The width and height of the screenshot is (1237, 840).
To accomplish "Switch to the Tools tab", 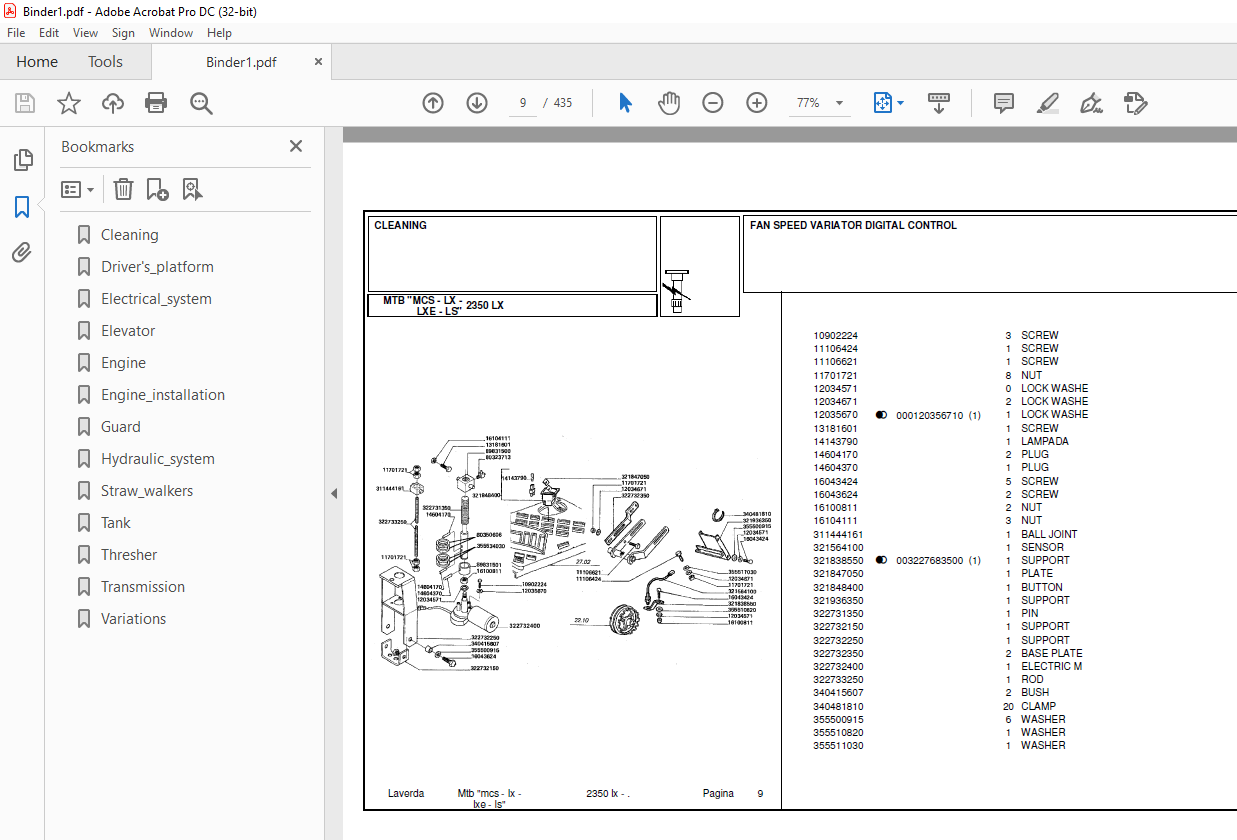I will 105,62.
